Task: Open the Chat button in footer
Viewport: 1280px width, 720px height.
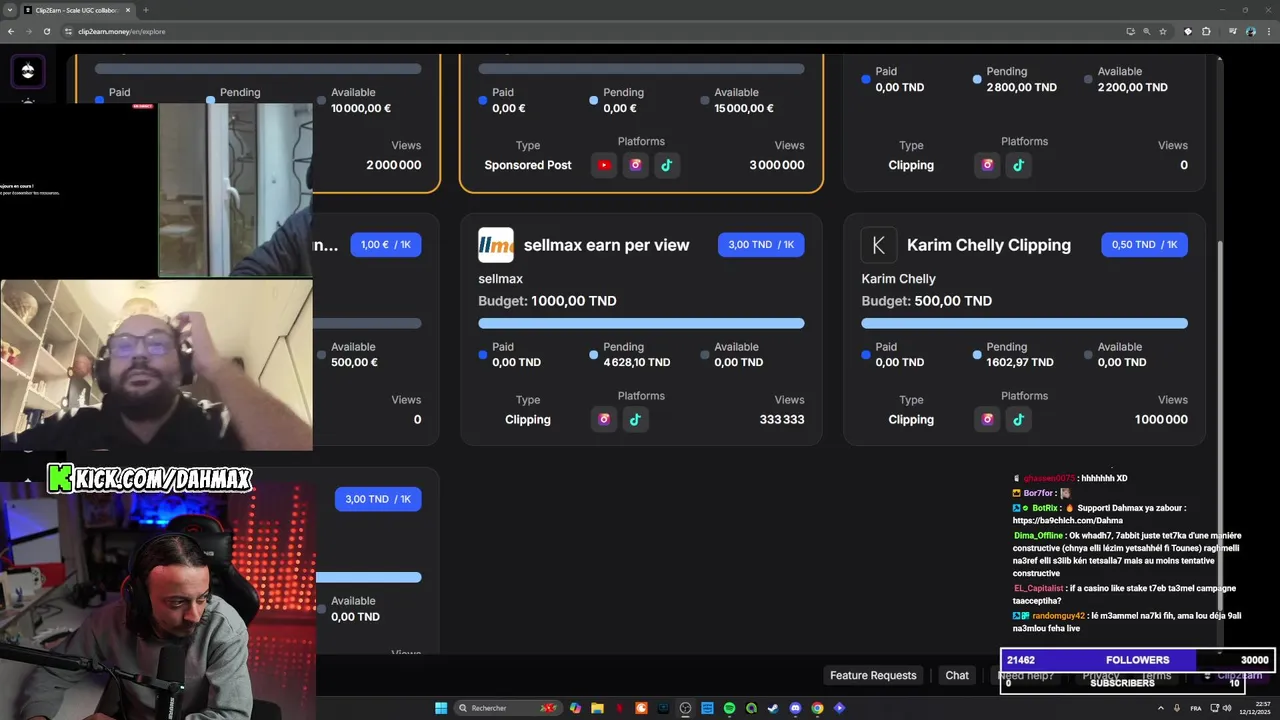Action: pos(957,675)
